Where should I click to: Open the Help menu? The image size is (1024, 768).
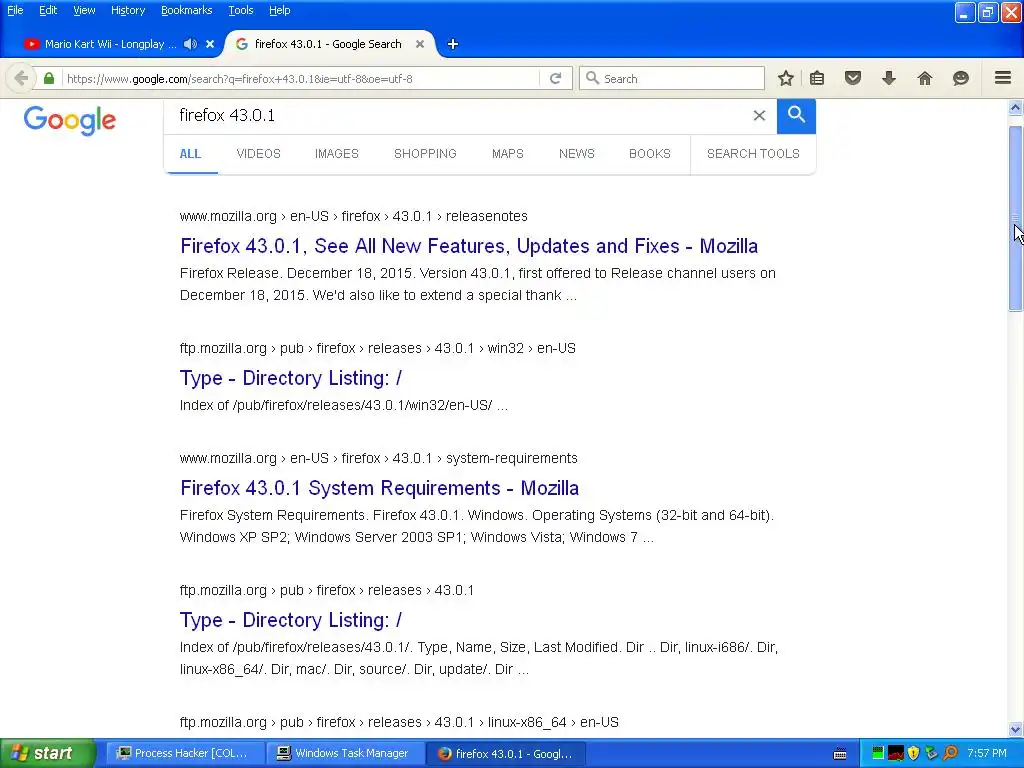pos(280,10)
